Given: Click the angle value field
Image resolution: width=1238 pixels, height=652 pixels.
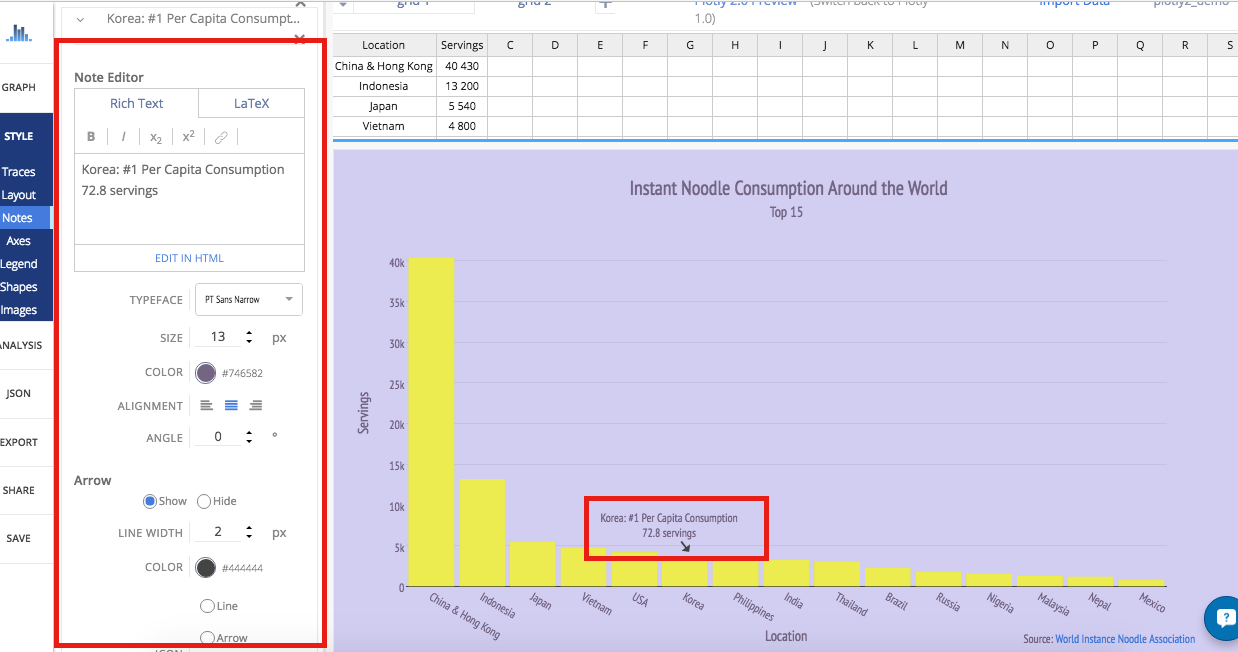Looking at the screenshot, I should (218, 437).
